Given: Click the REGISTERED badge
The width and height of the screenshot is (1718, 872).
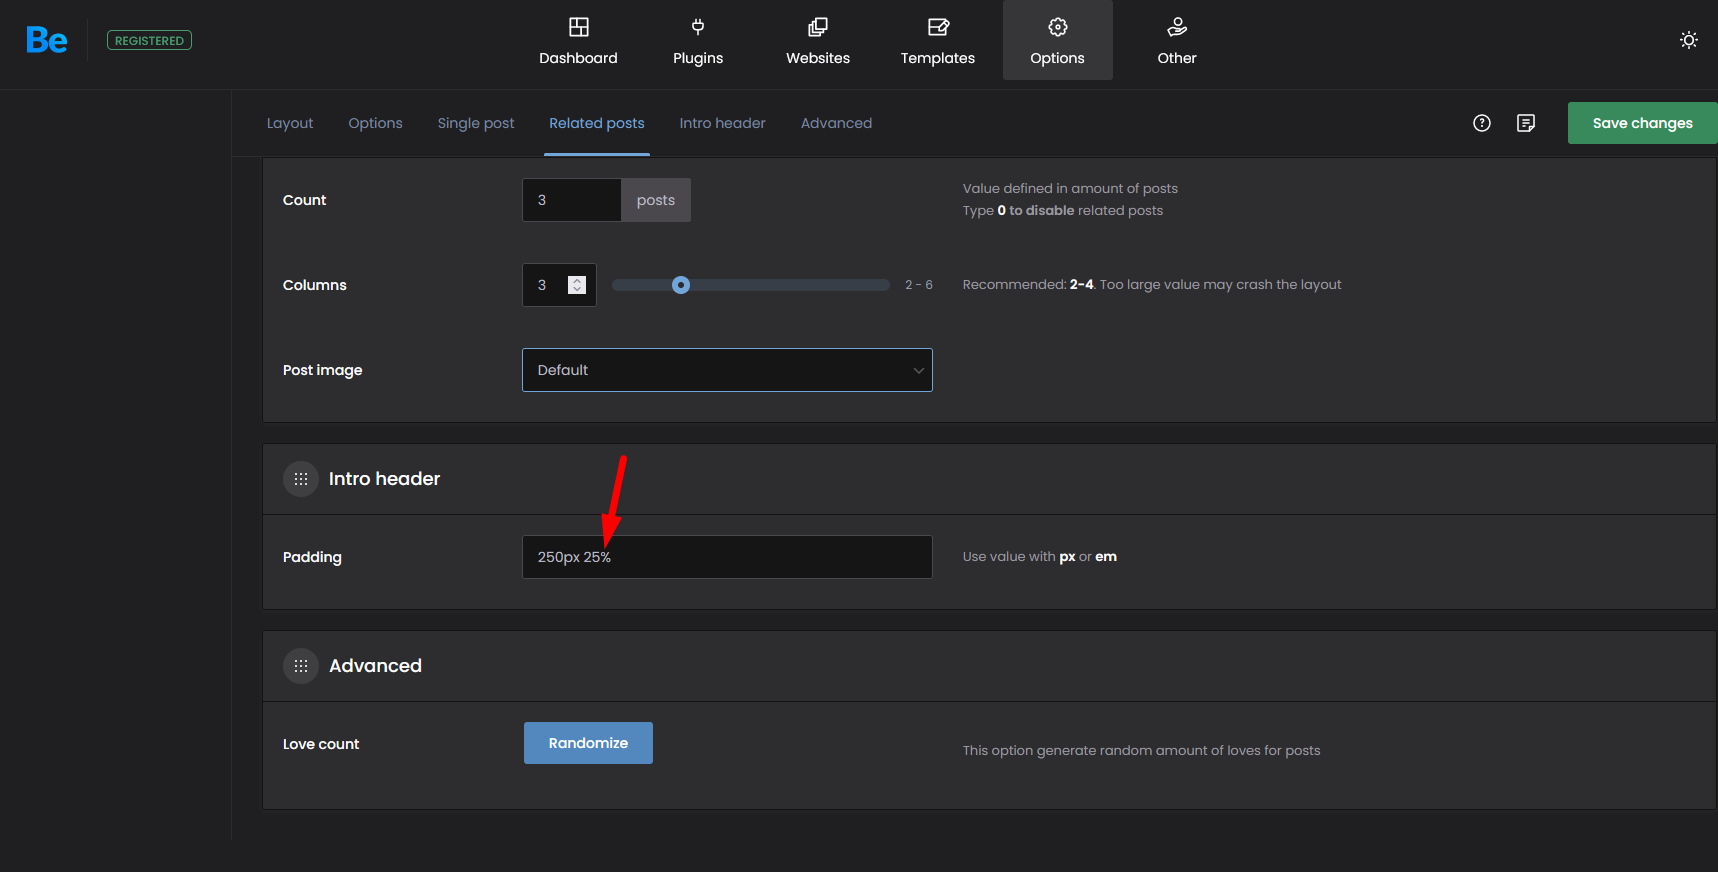Looking at the screenshot, I should 149,41.
